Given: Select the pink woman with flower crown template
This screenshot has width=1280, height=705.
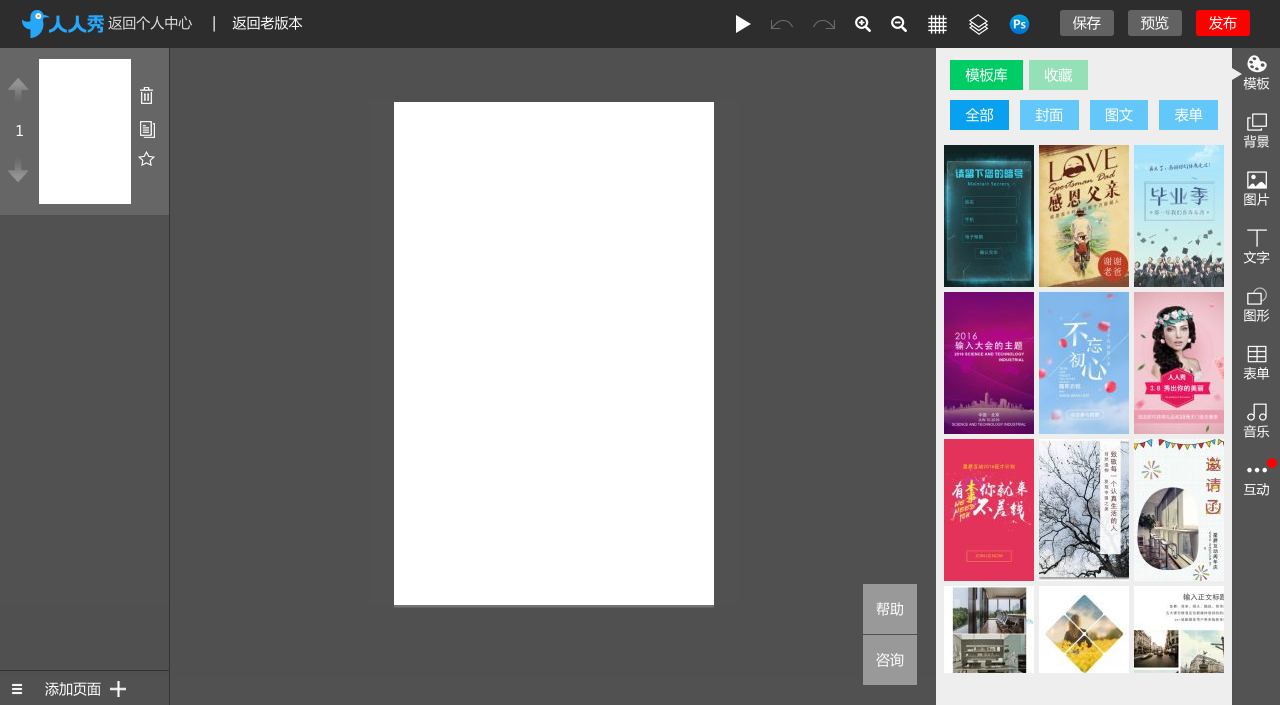Looking at the screenshot, I should 1179,363.
